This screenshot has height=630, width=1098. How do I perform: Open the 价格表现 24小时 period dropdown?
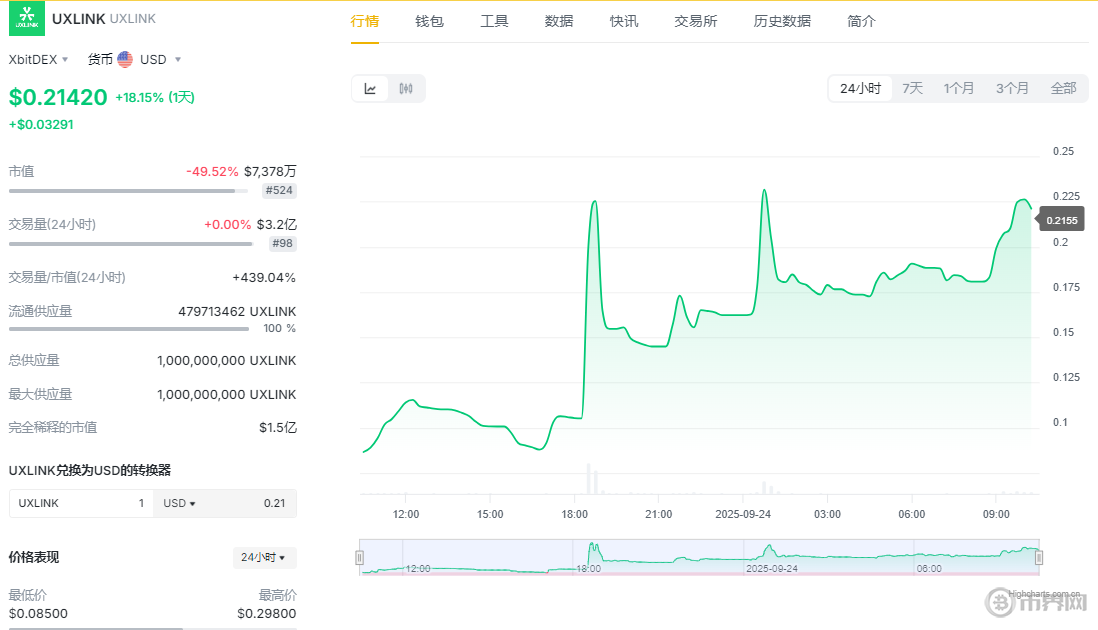(x=264, y=557)
